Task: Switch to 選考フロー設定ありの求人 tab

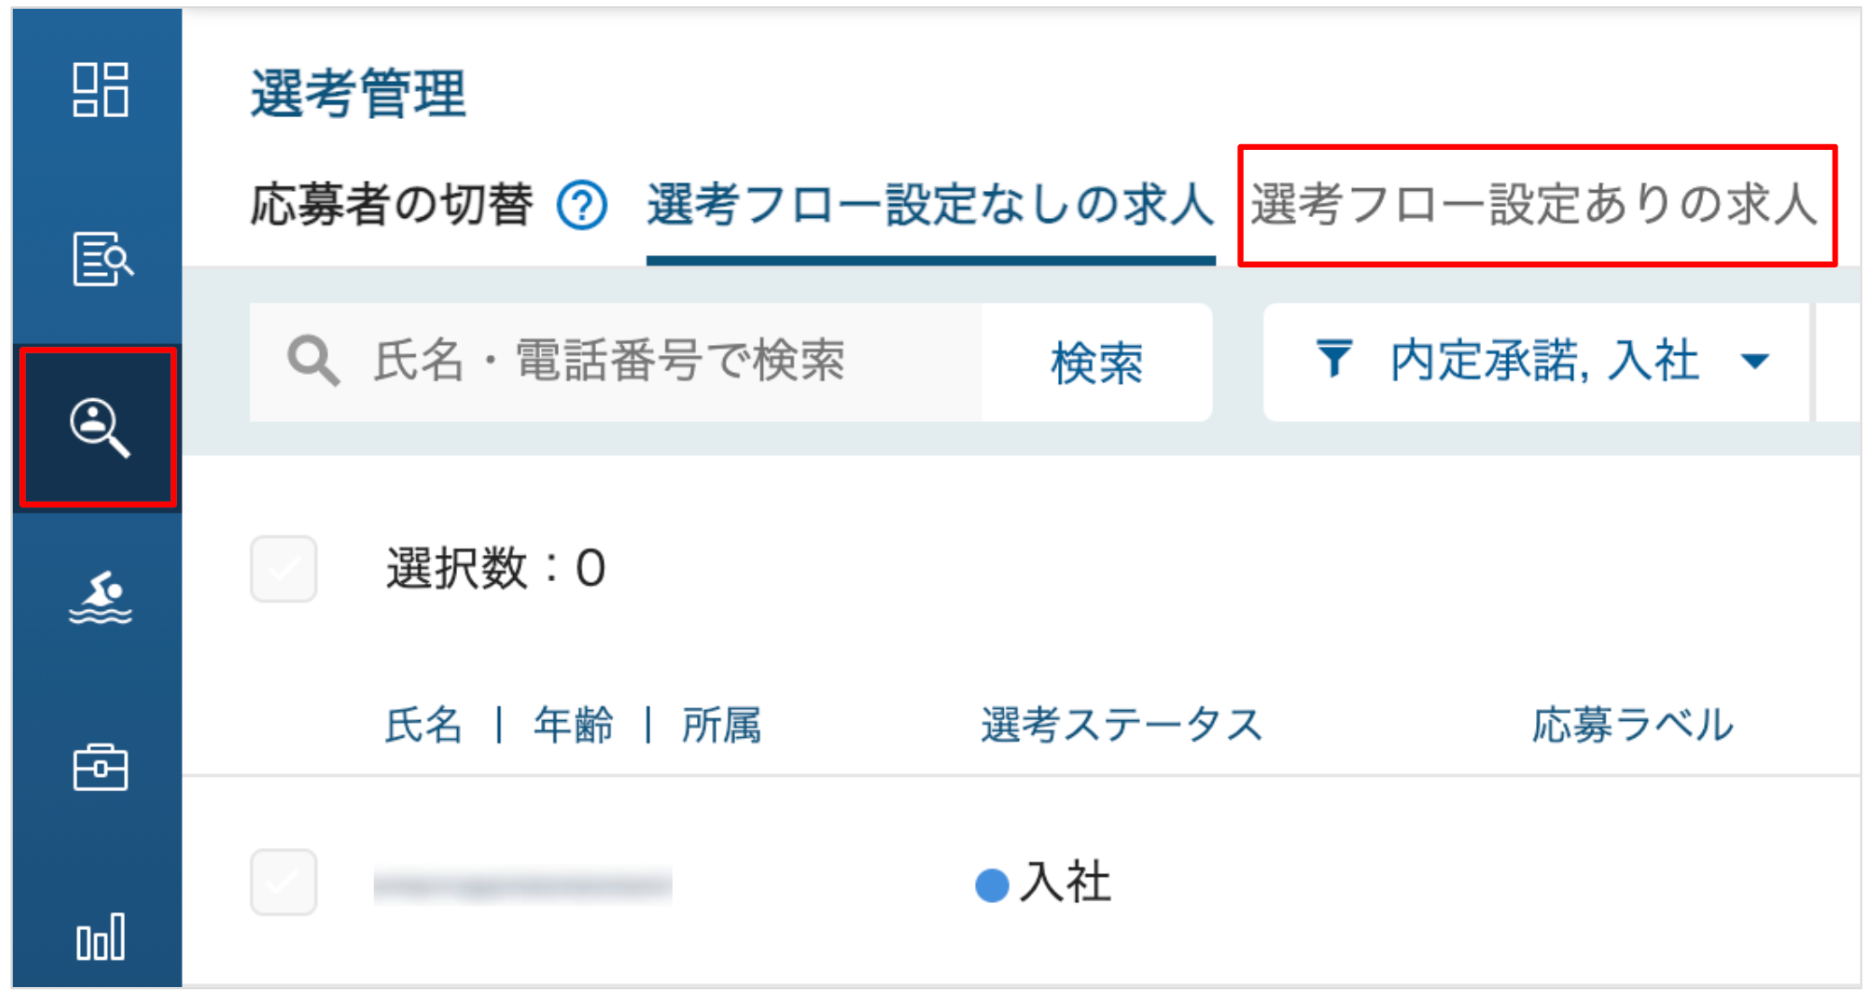Action: coord(1534,205)
